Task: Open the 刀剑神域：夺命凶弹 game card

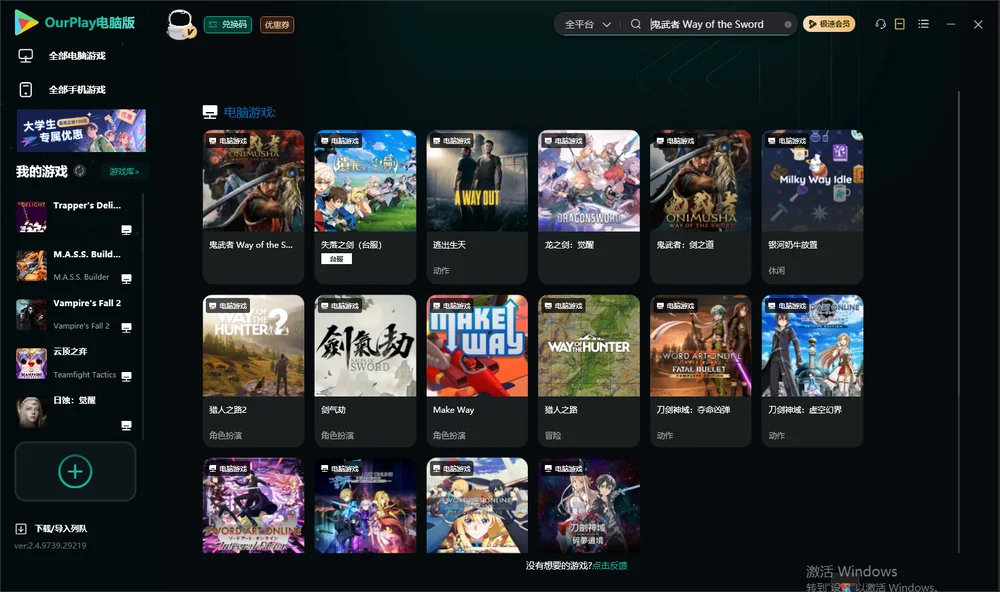Action: coord(700,371)
